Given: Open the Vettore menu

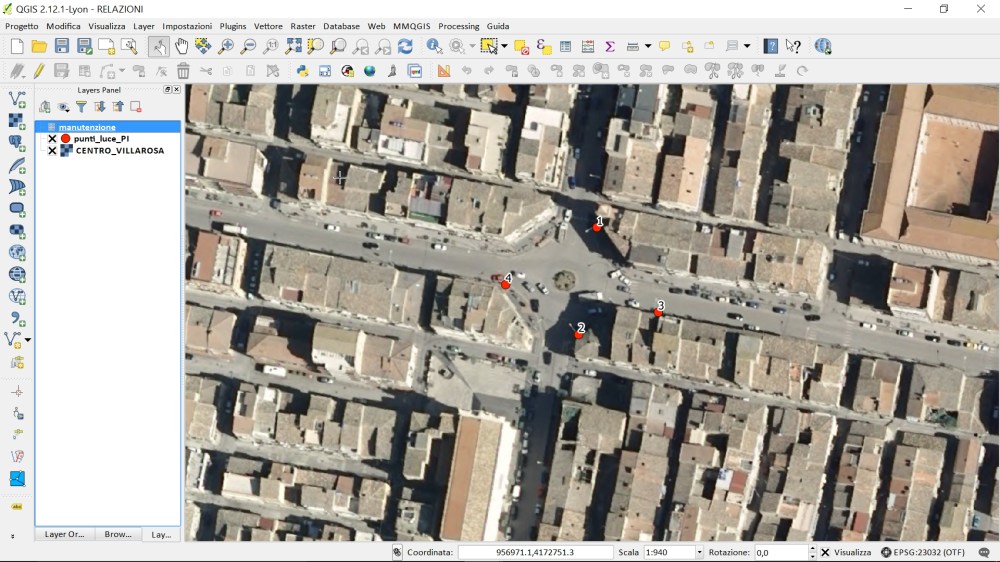Looking at the screenshot, I should pos(267,26).
